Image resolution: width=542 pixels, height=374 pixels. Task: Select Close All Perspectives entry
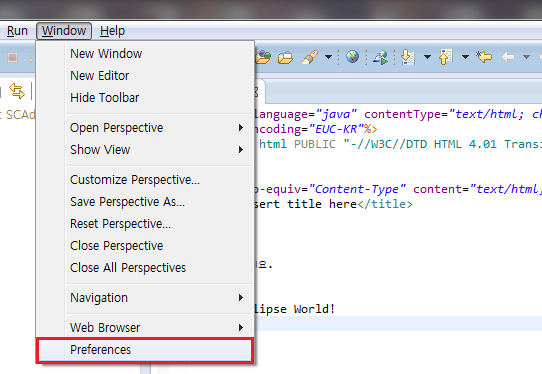coord(145,268)
